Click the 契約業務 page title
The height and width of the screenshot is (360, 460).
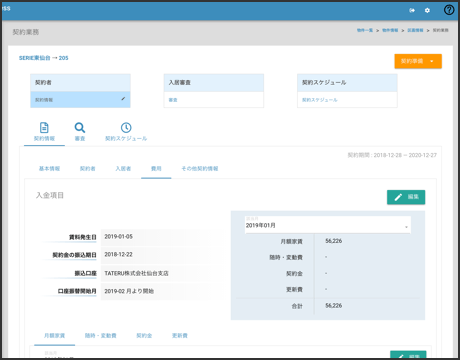point(26,32)
